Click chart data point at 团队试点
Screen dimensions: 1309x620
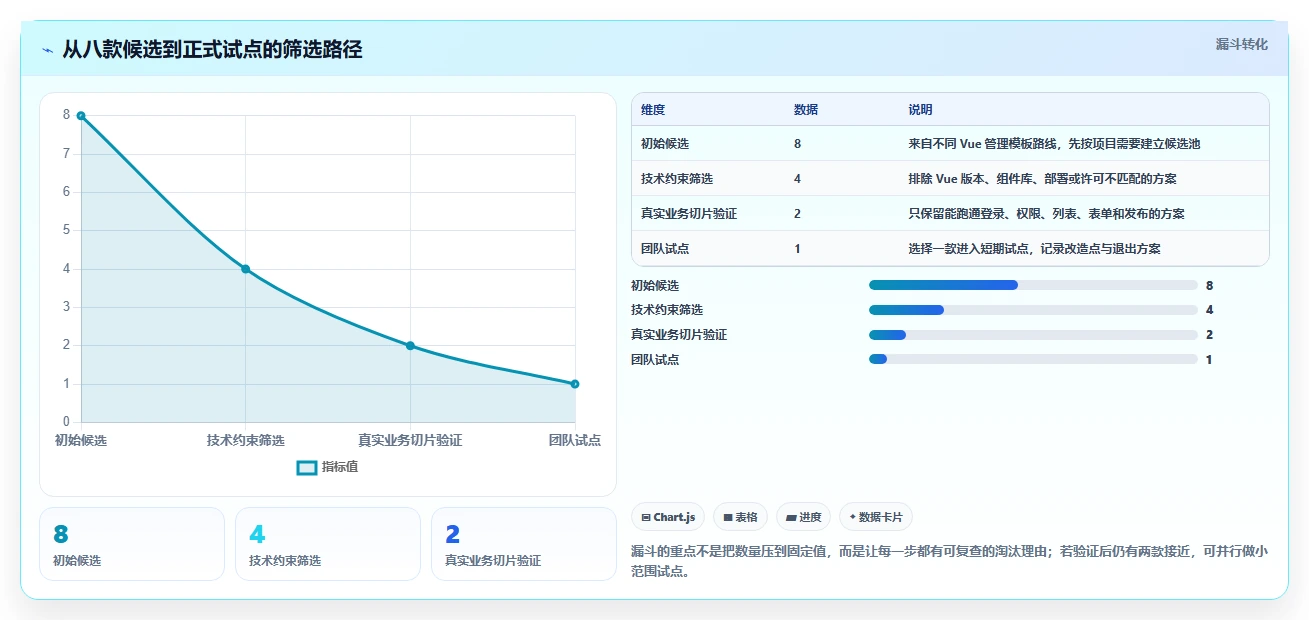[x=575, y=384]
